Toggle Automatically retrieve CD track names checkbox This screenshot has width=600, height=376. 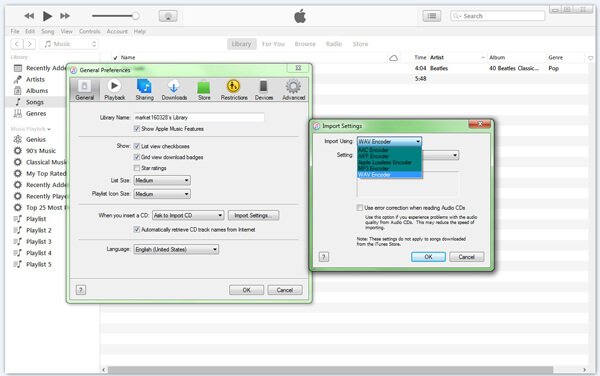coord(137,230)
